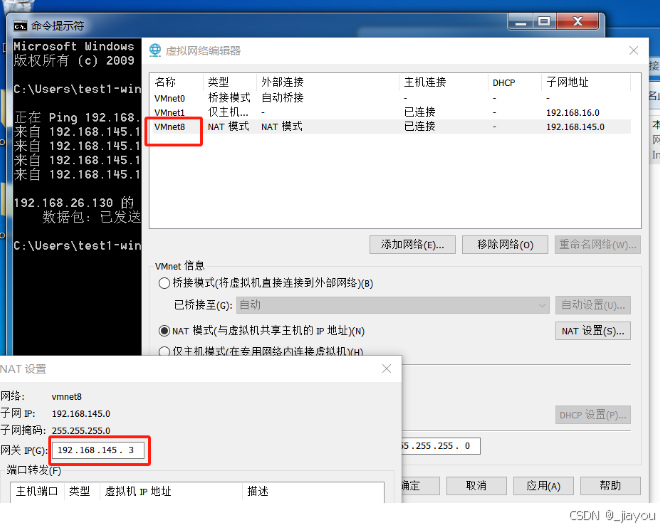Click the 应用(A) button
This screenshot has width=660, height=529.
pyautogui.click(x=543, y=486)
